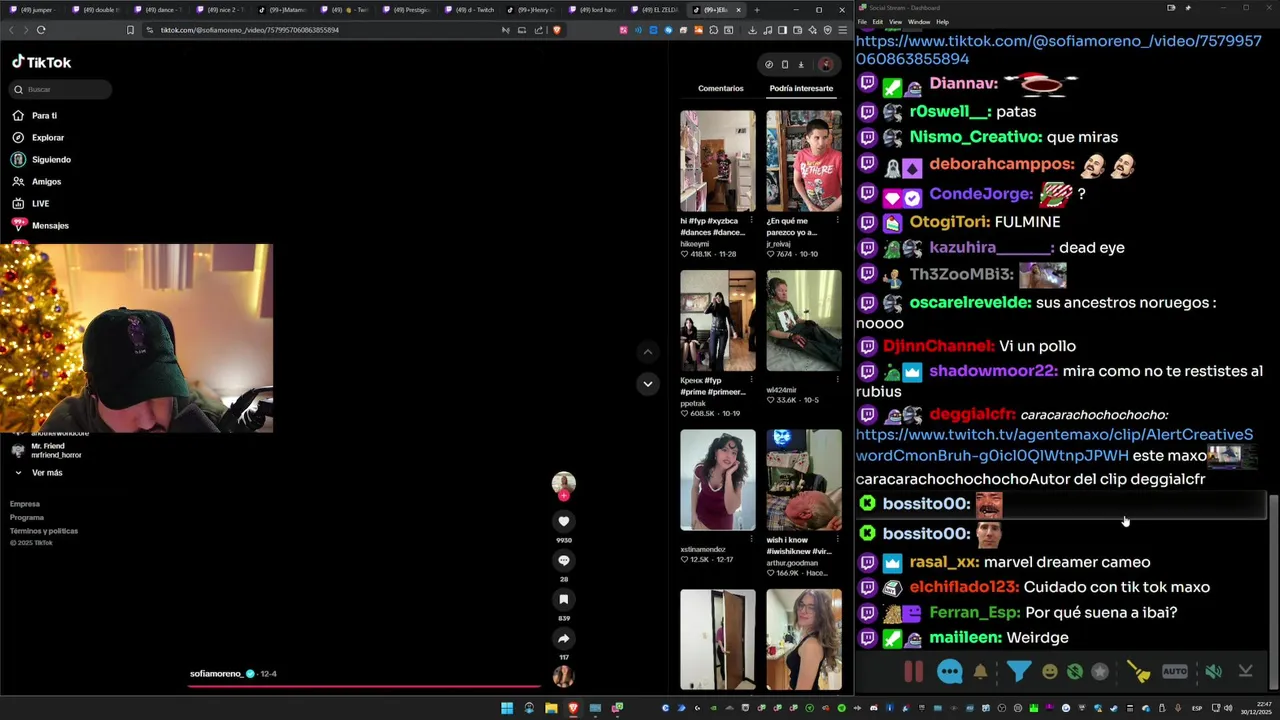The image size is (1280, 720).
Task: Open the xstinamendez recommended video thumbnail
Action: [717, 480]
